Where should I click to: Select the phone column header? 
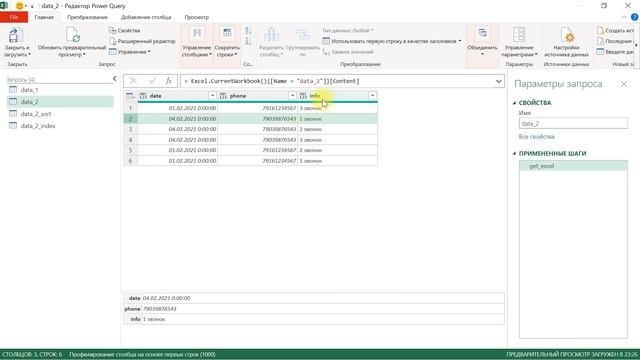(x=258, y=96)
